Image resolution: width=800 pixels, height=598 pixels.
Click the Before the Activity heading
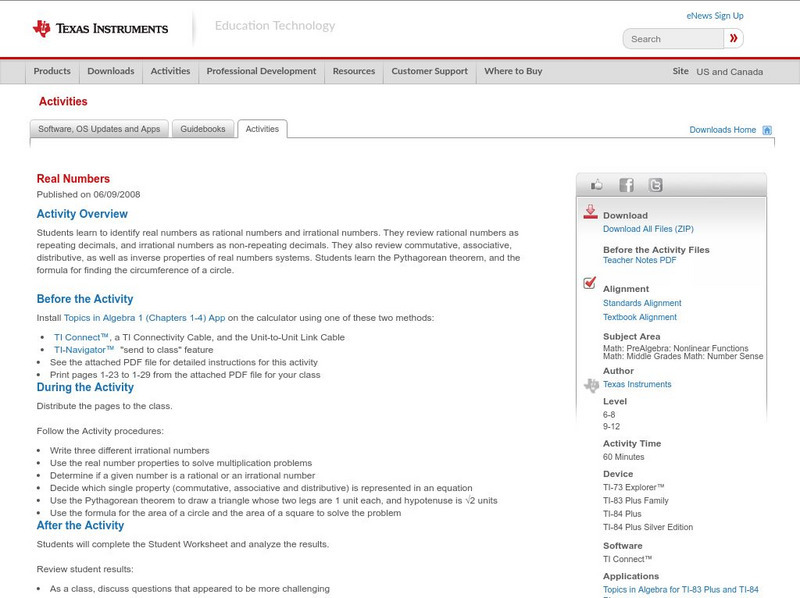[85, 299]
